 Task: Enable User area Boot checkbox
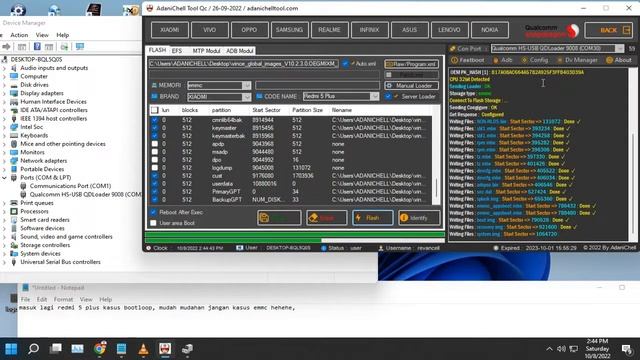tap(153, 223)
